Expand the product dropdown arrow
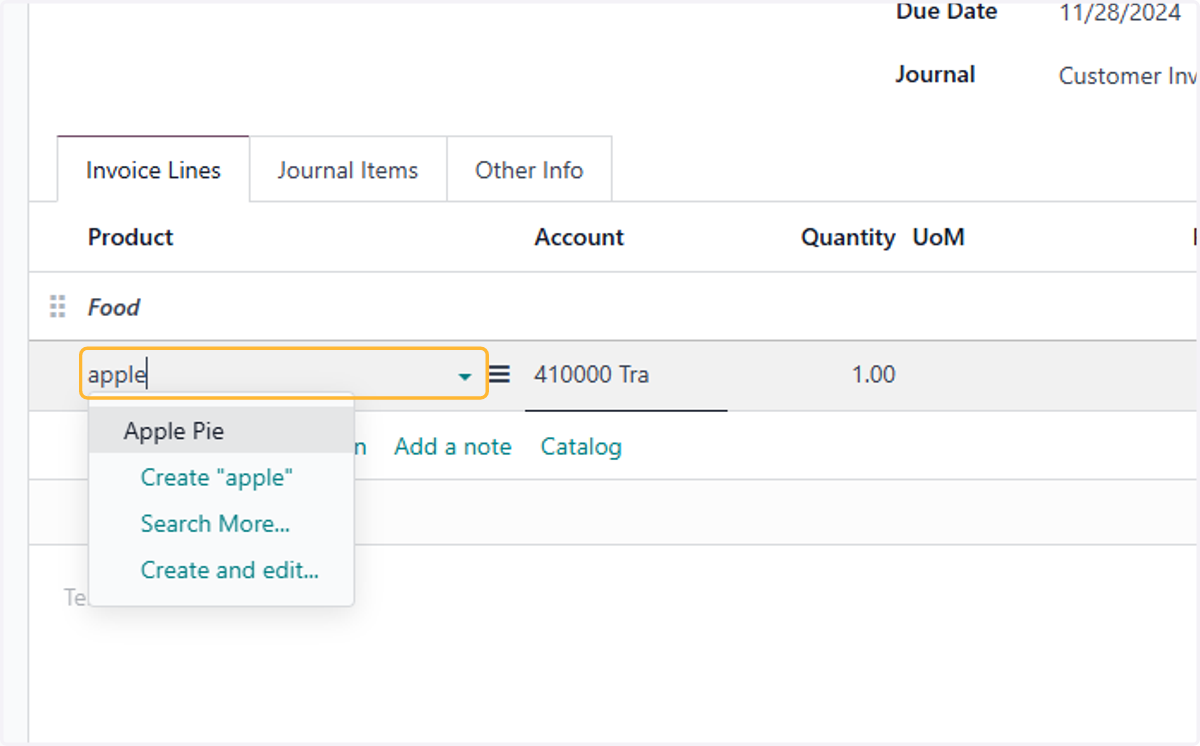Screen dimensions: 1200x746 [x=465, y=376]
